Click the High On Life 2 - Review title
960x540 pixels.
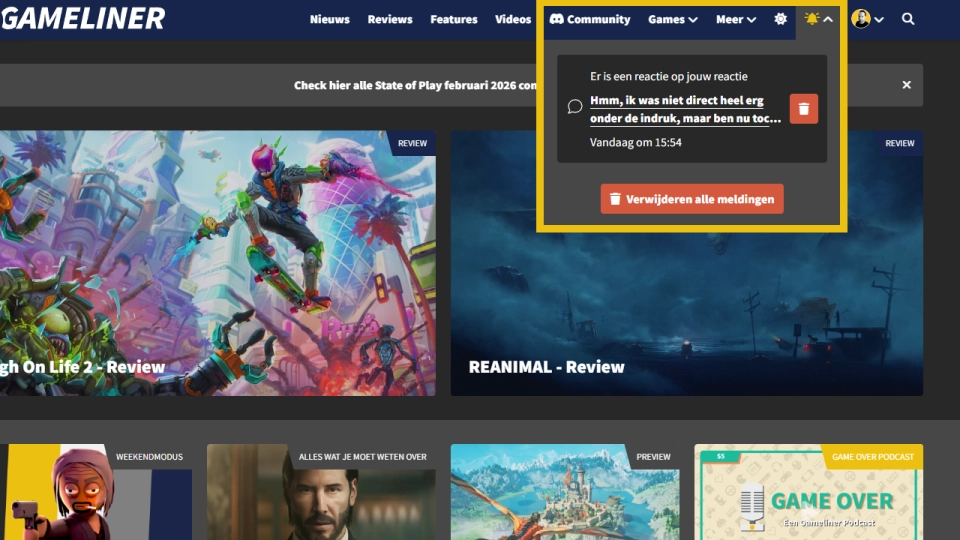83,367
